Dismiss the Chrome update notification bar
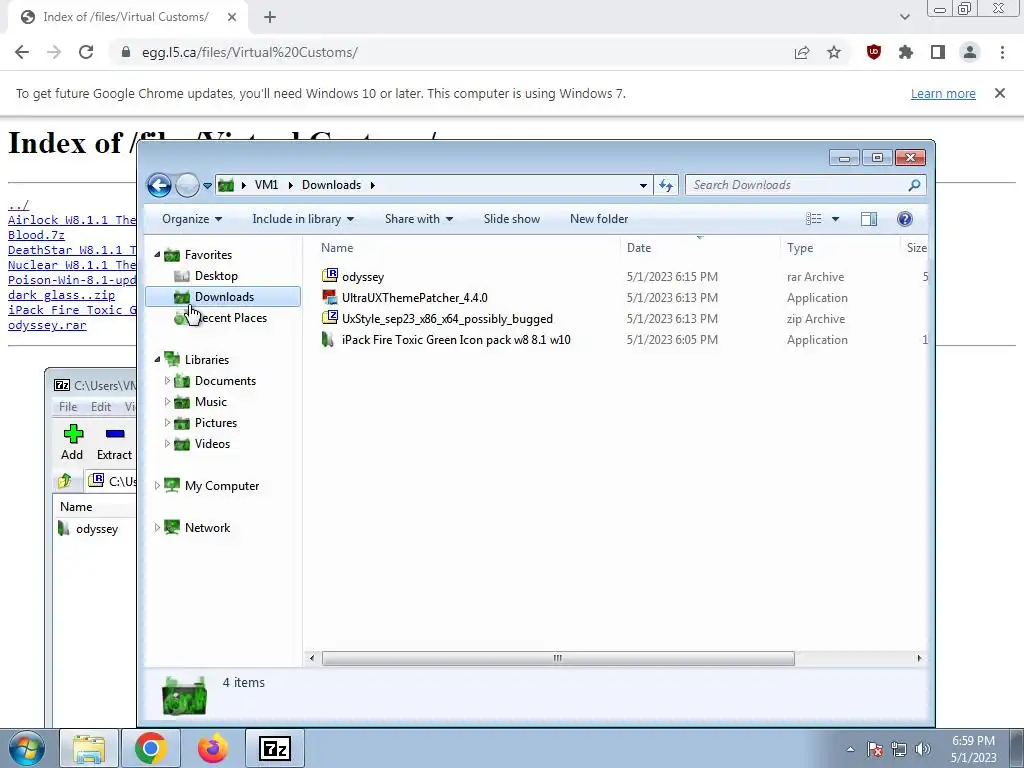 (1000, 93)
